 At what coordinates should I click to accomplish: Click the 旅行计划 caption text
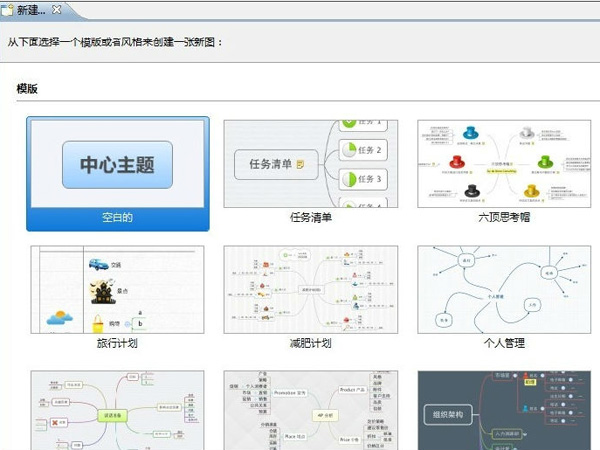(117, 343)
